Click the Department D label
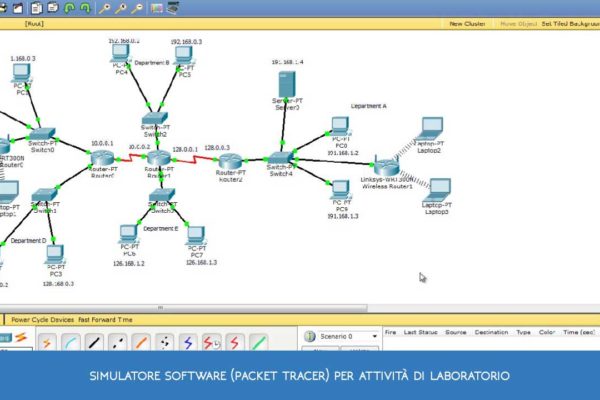This screenshot has width=600, height=400. click(x=28, y=240)
